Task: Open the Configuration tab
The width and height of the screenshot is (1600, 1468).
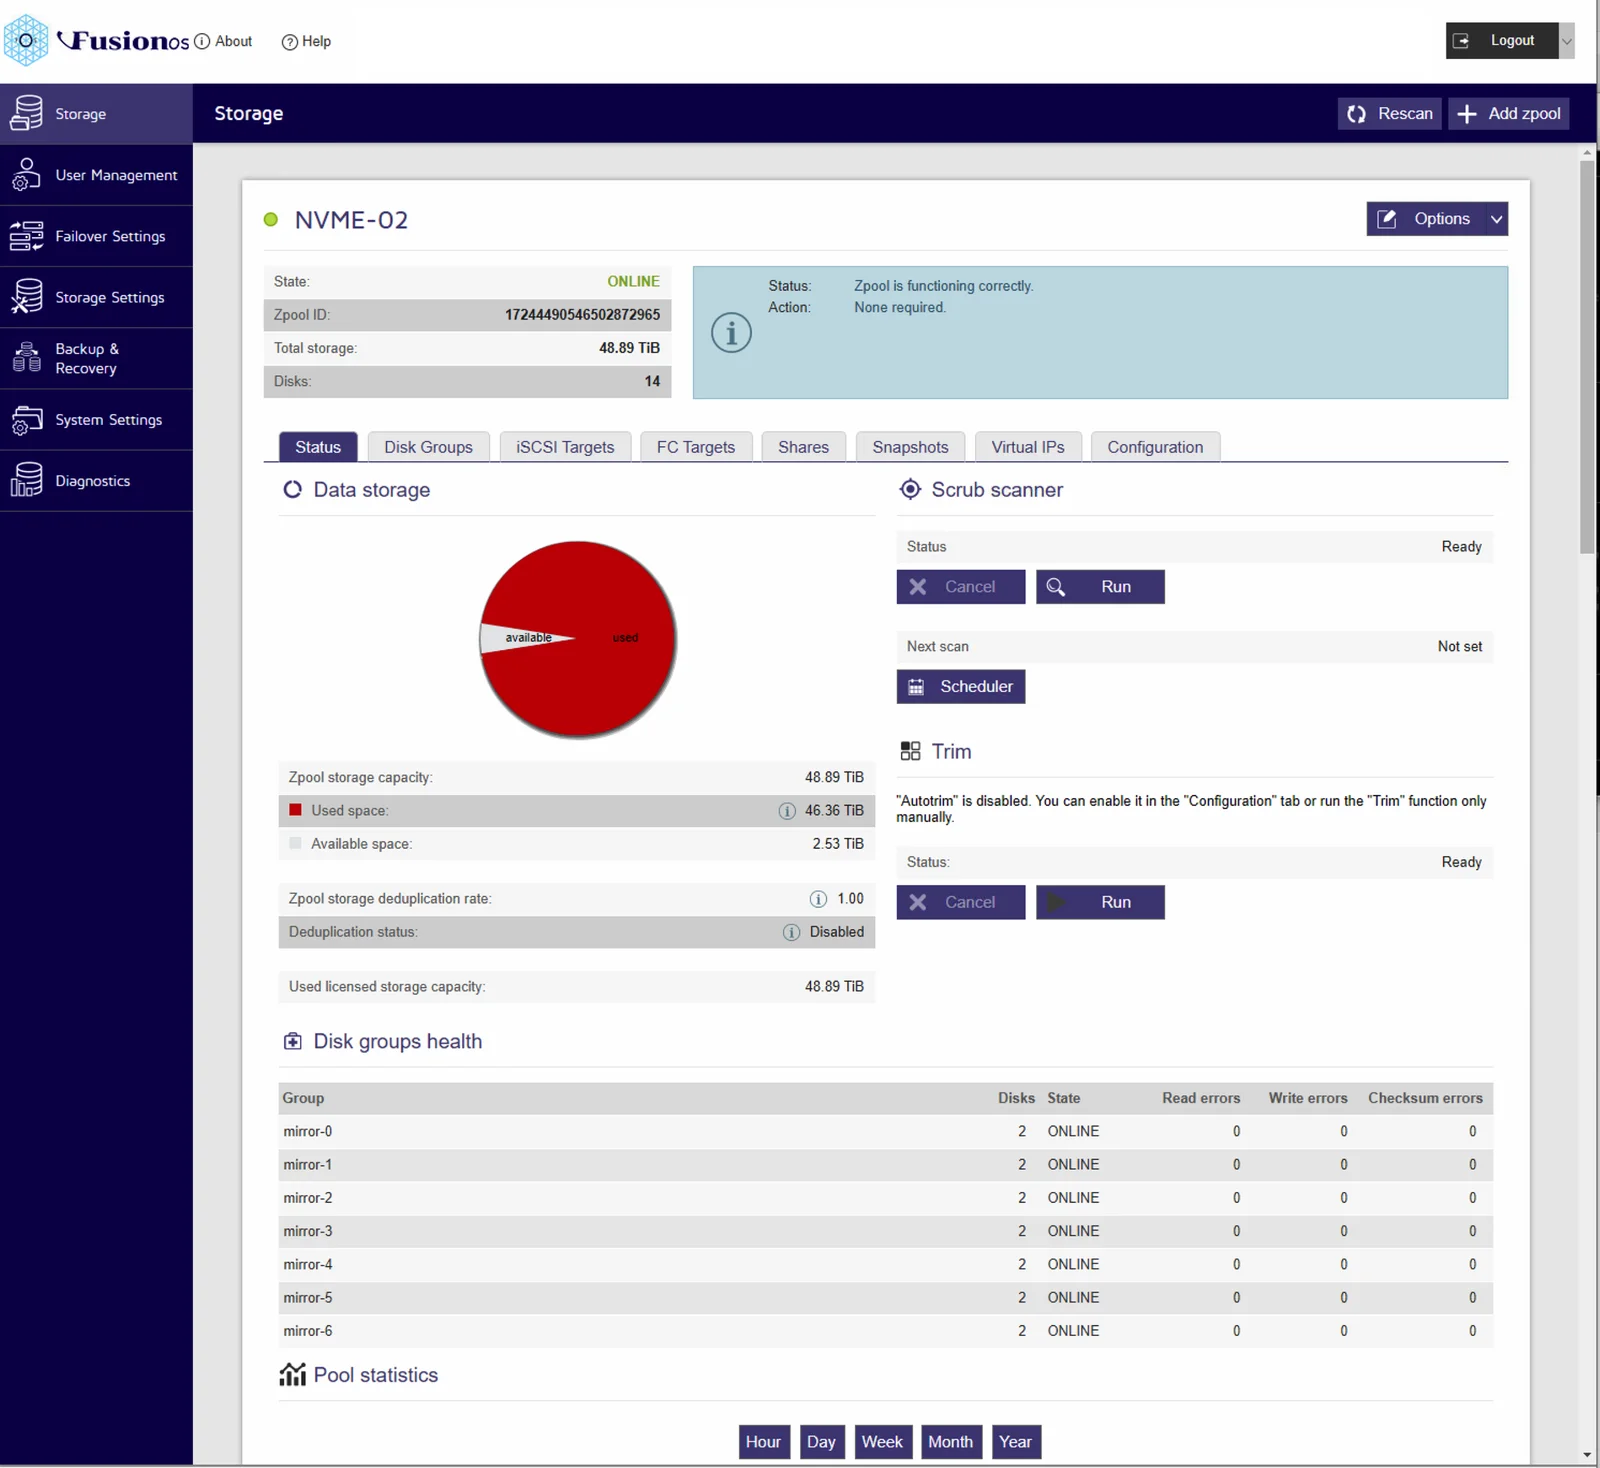Action: click(x=1155, y=447)
